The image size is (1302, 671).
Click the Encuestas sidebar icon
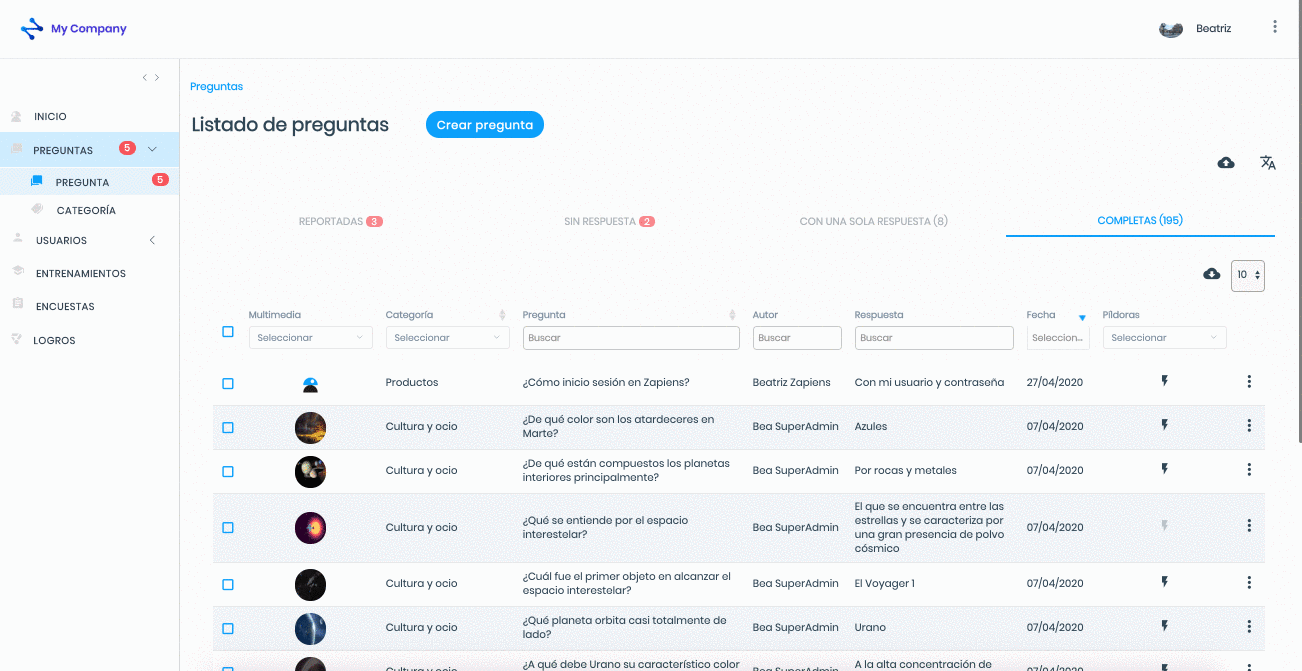(x=17, y=304)
